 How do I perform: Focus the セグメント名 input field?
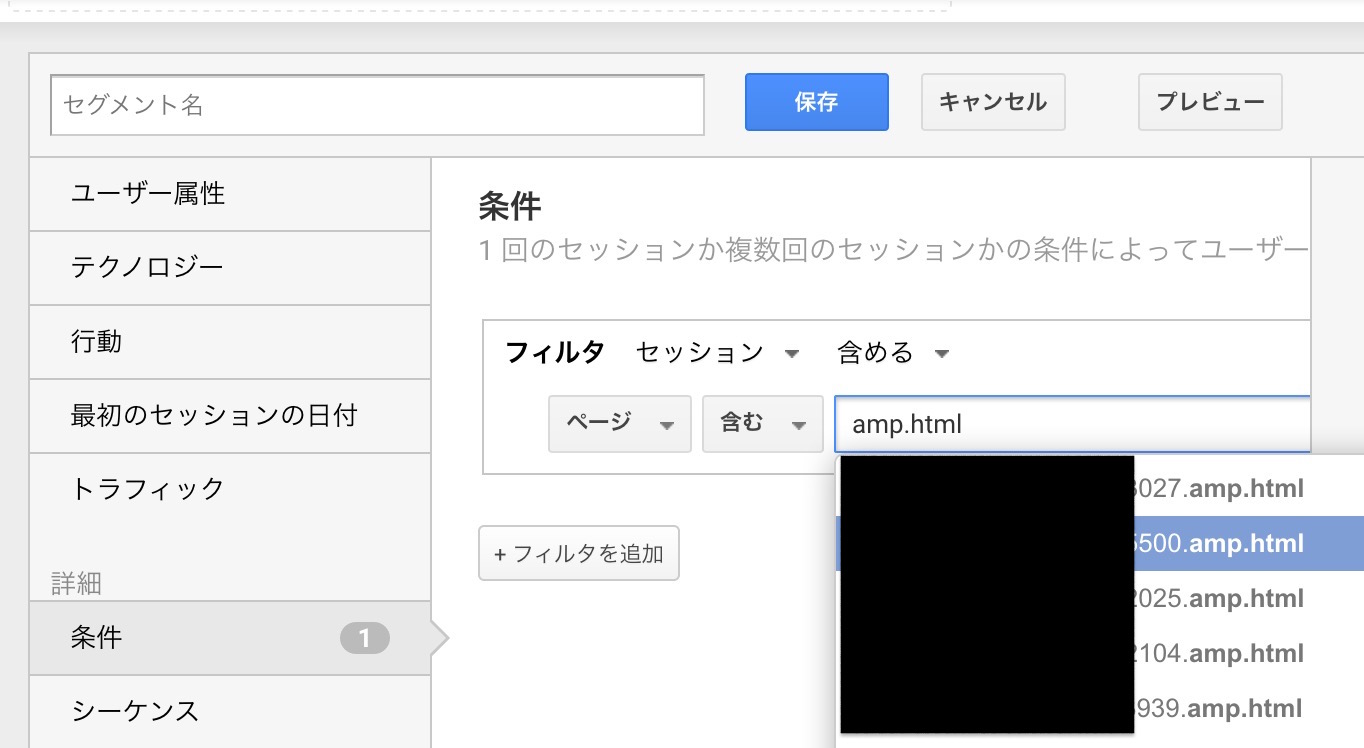coord(377,105)
